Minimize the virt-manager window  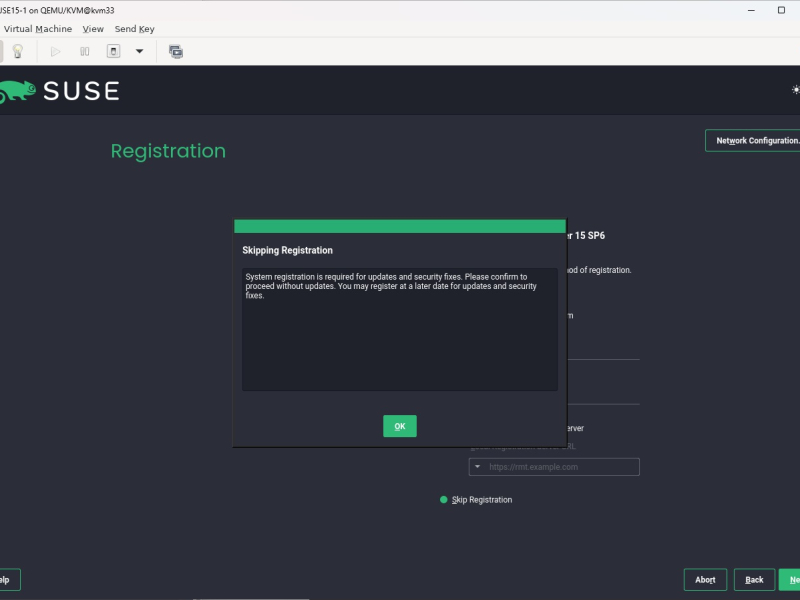(x=751, y=10)
